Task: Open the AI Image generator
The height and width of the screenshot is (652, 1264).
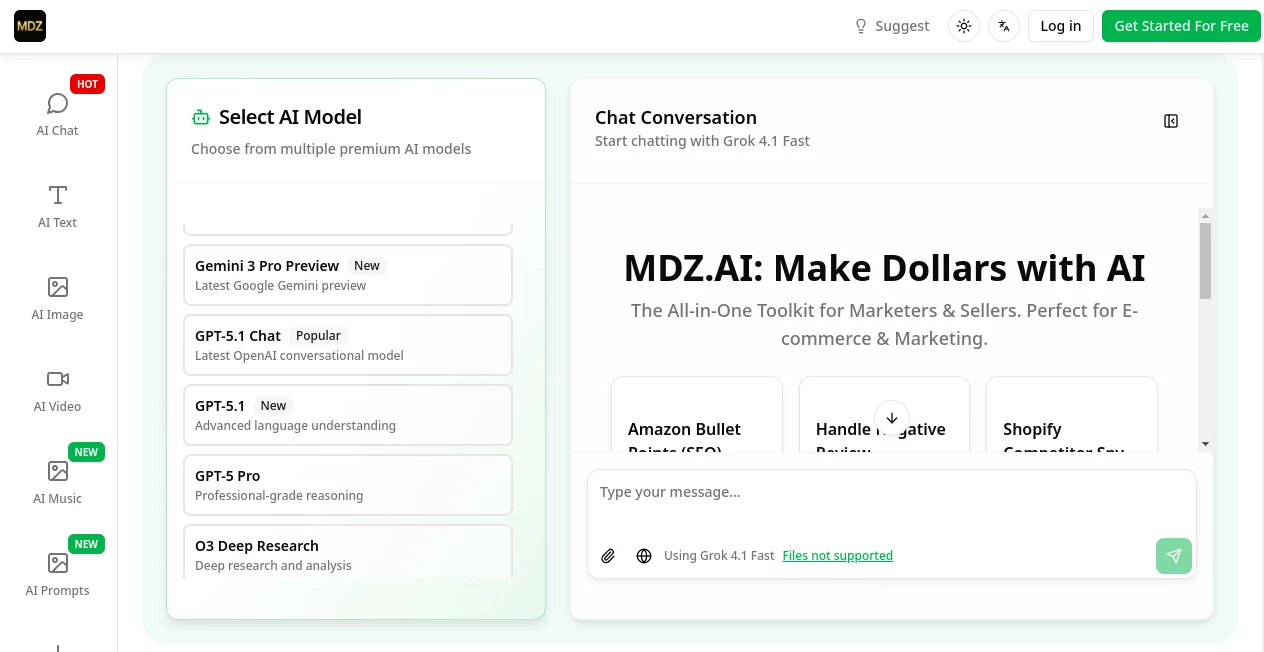Action: coord(57,297)
